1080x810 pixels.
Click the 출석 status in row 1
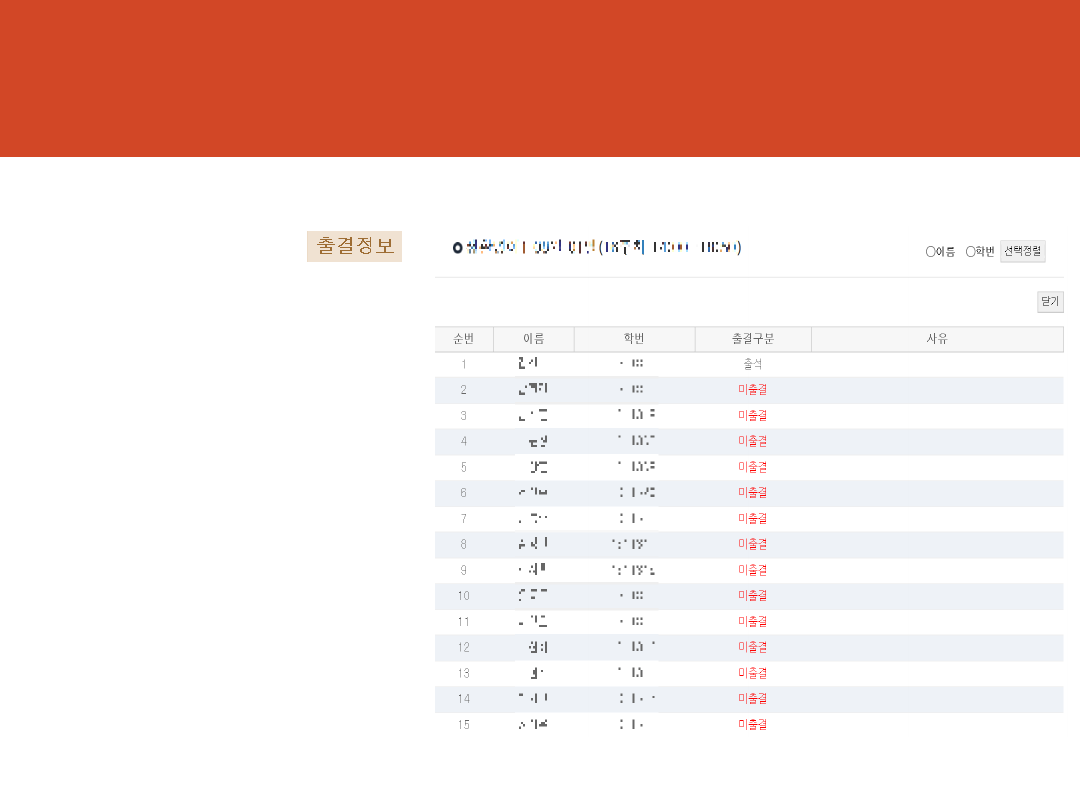pos(752,364)
